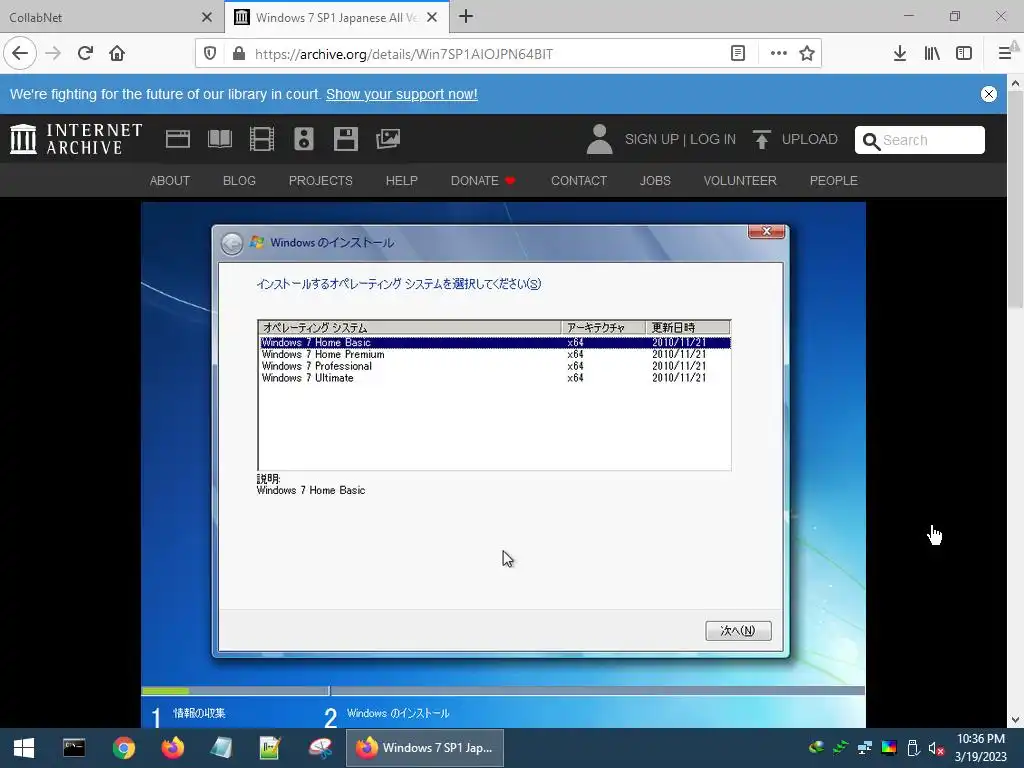
Task: Open the Software floppy disk icon
Action: [345, 139]
